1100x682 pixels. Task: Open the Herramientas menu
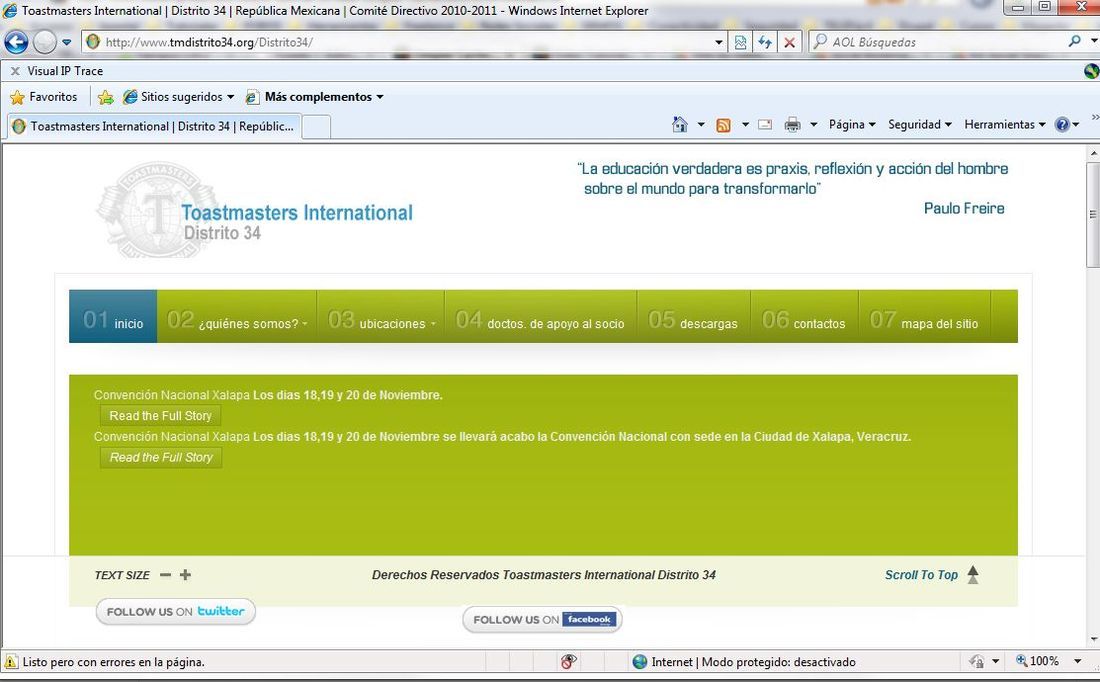click(x=1005, y=124)
